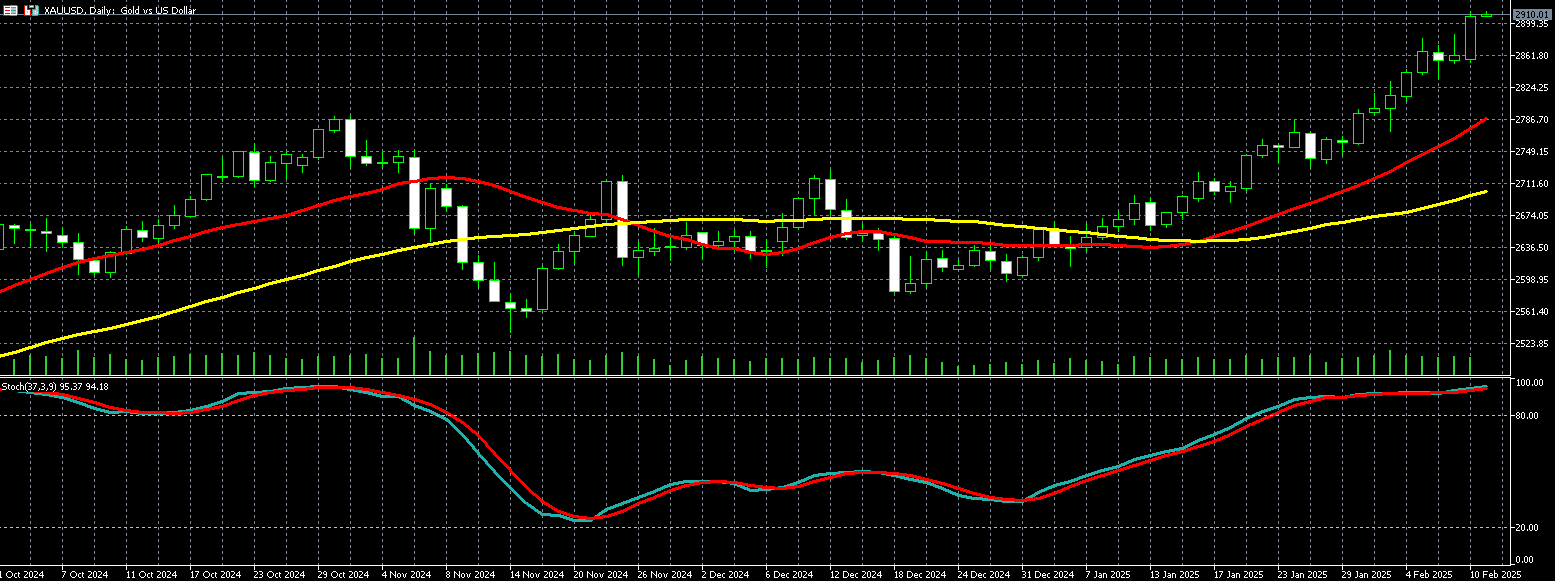The width and height of the screenshot is (1555, 581).
Task: Click price level 2674.05 on the scale
Action: pyautogui.click(x=1531, y=216)
